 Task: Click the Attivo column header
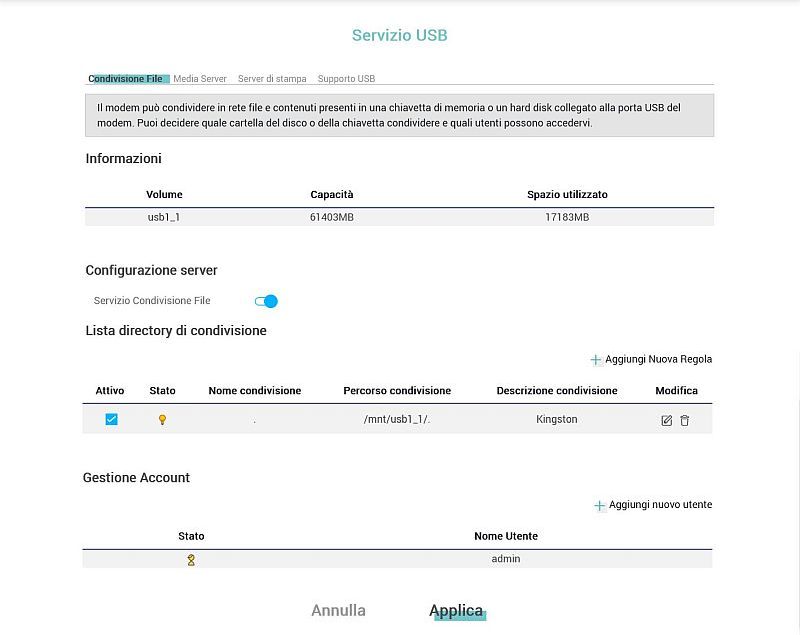point(110,391)
